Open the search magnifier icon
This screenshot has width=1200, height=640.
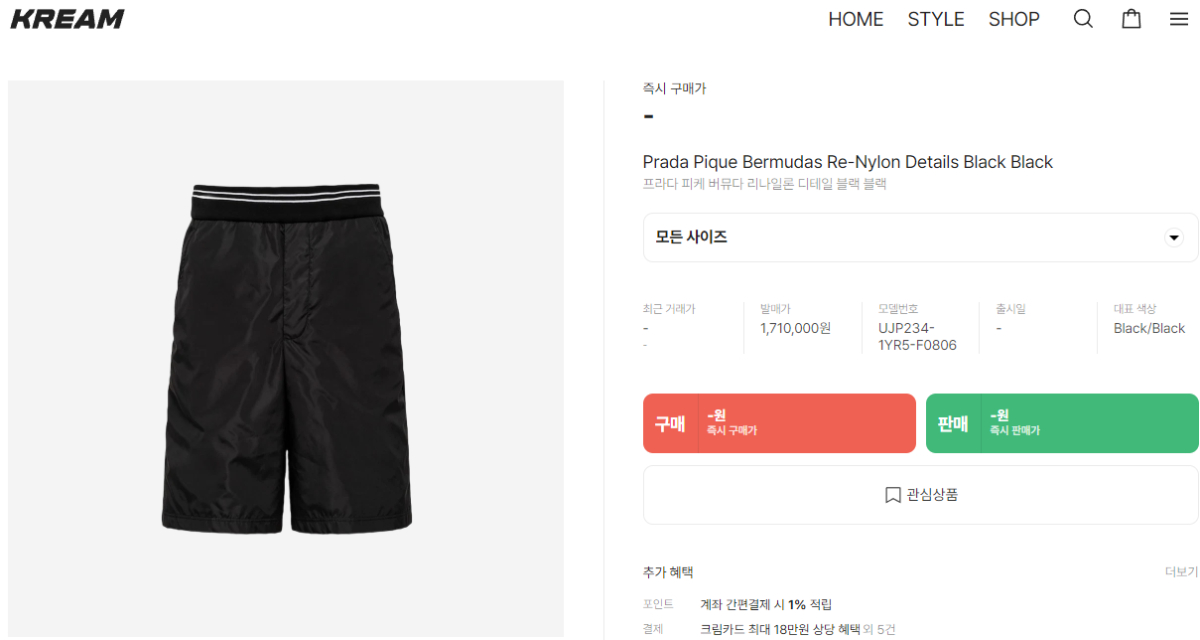point(1083,19)
